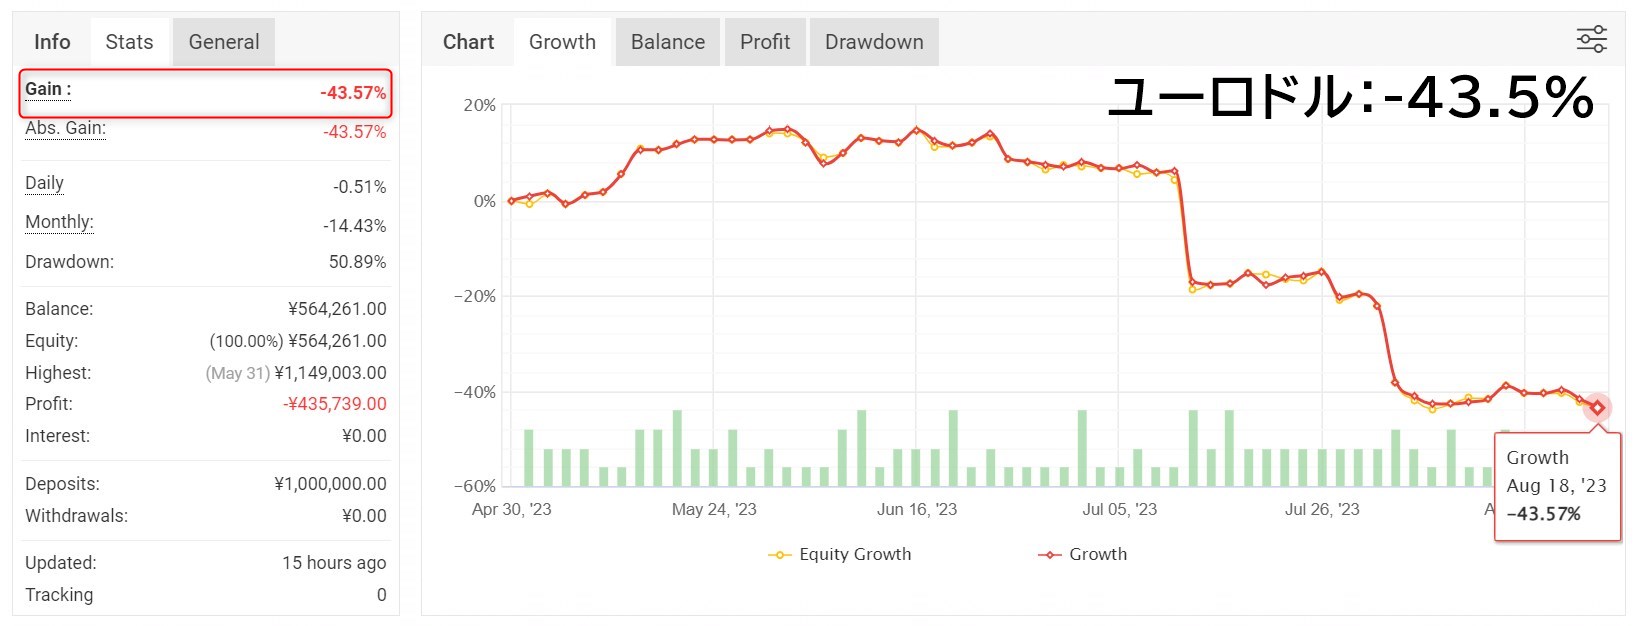Click the Daily label
Image resolution: width=1635 pixels, height=626 pixels.
pyautogui.click(x=44, y=183)
